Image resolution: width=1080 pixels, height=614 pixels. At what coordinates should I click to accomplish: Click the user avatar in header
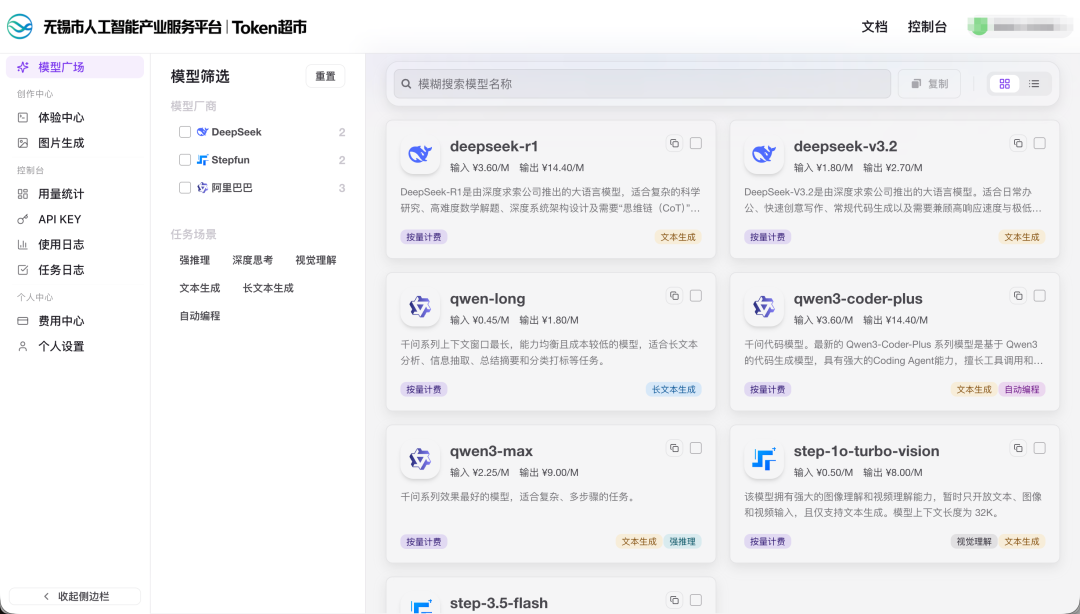(978, 27)
